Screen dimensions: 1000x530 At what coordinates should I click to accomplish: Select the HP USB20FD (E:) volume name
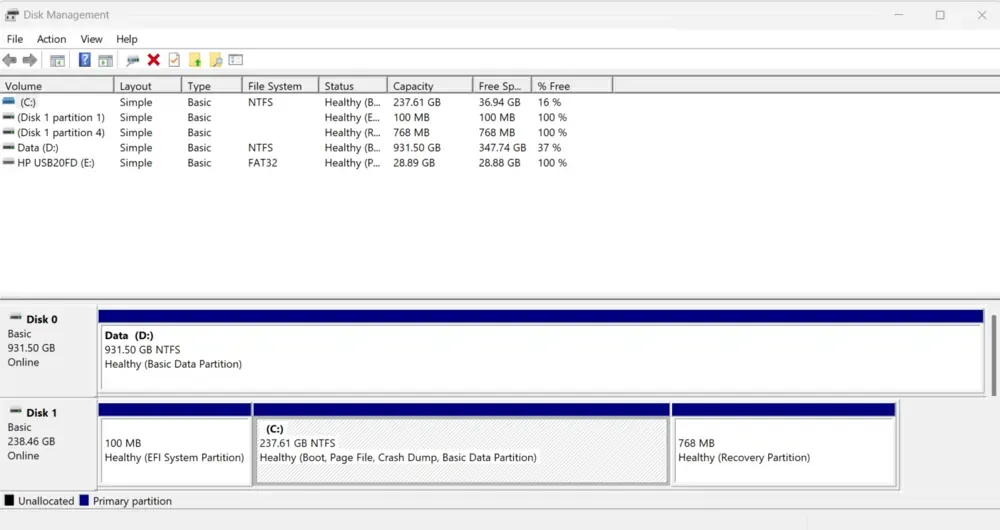55,163
